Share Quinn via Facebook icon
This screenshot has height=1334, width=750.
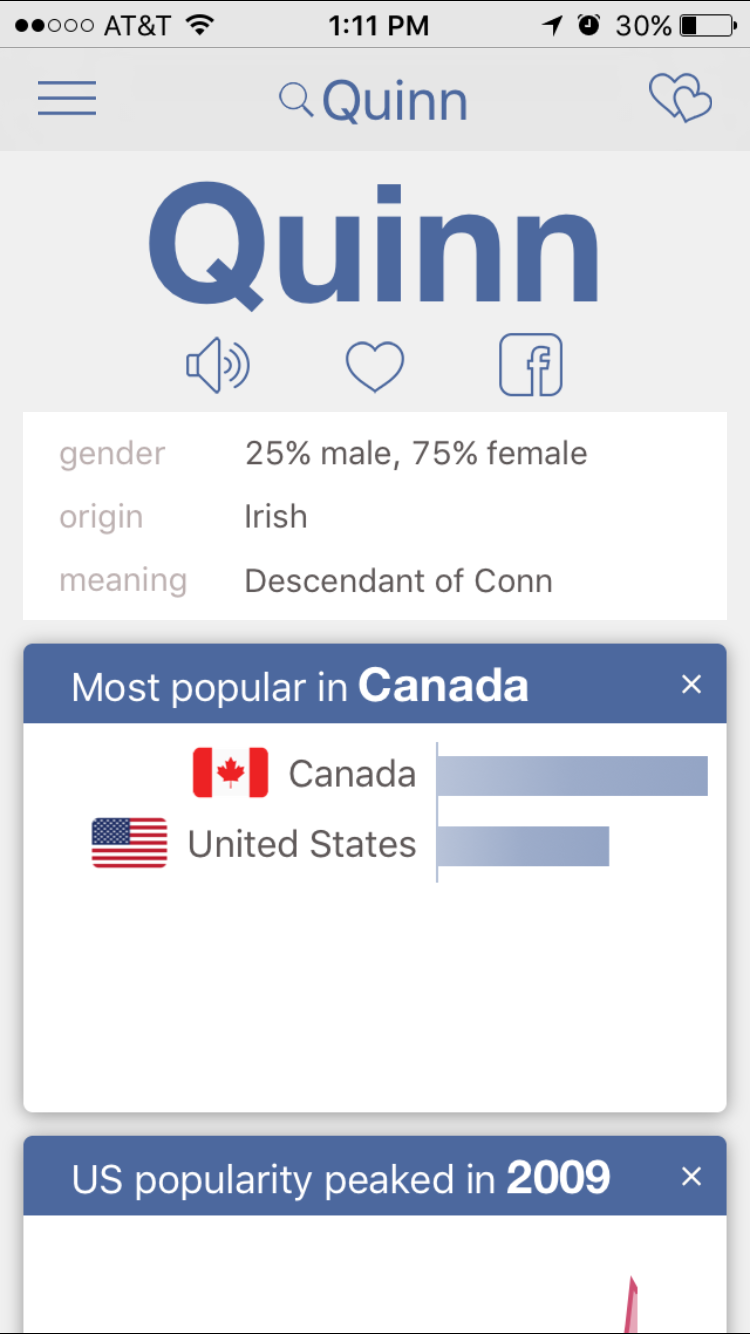point(531,365)
